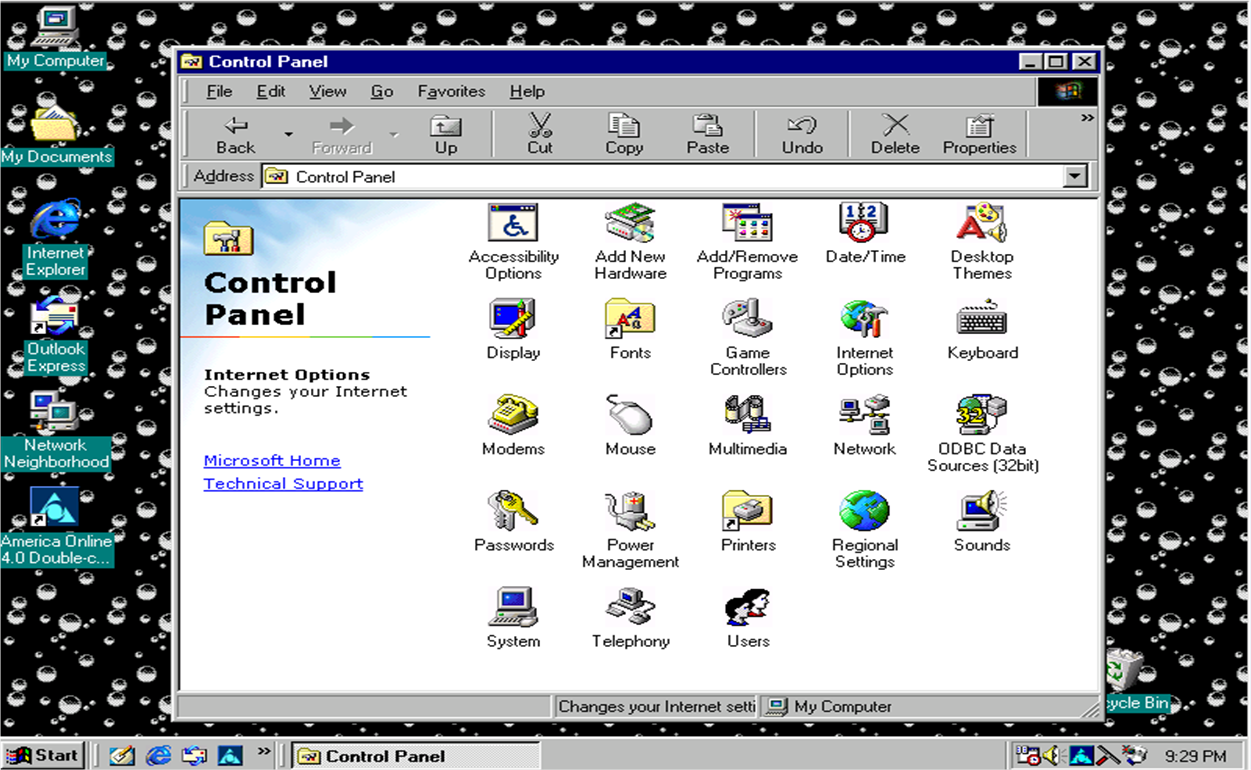1251x770 pixels.
Task: Select the Game Controllers icon
Action: (747, 319)
